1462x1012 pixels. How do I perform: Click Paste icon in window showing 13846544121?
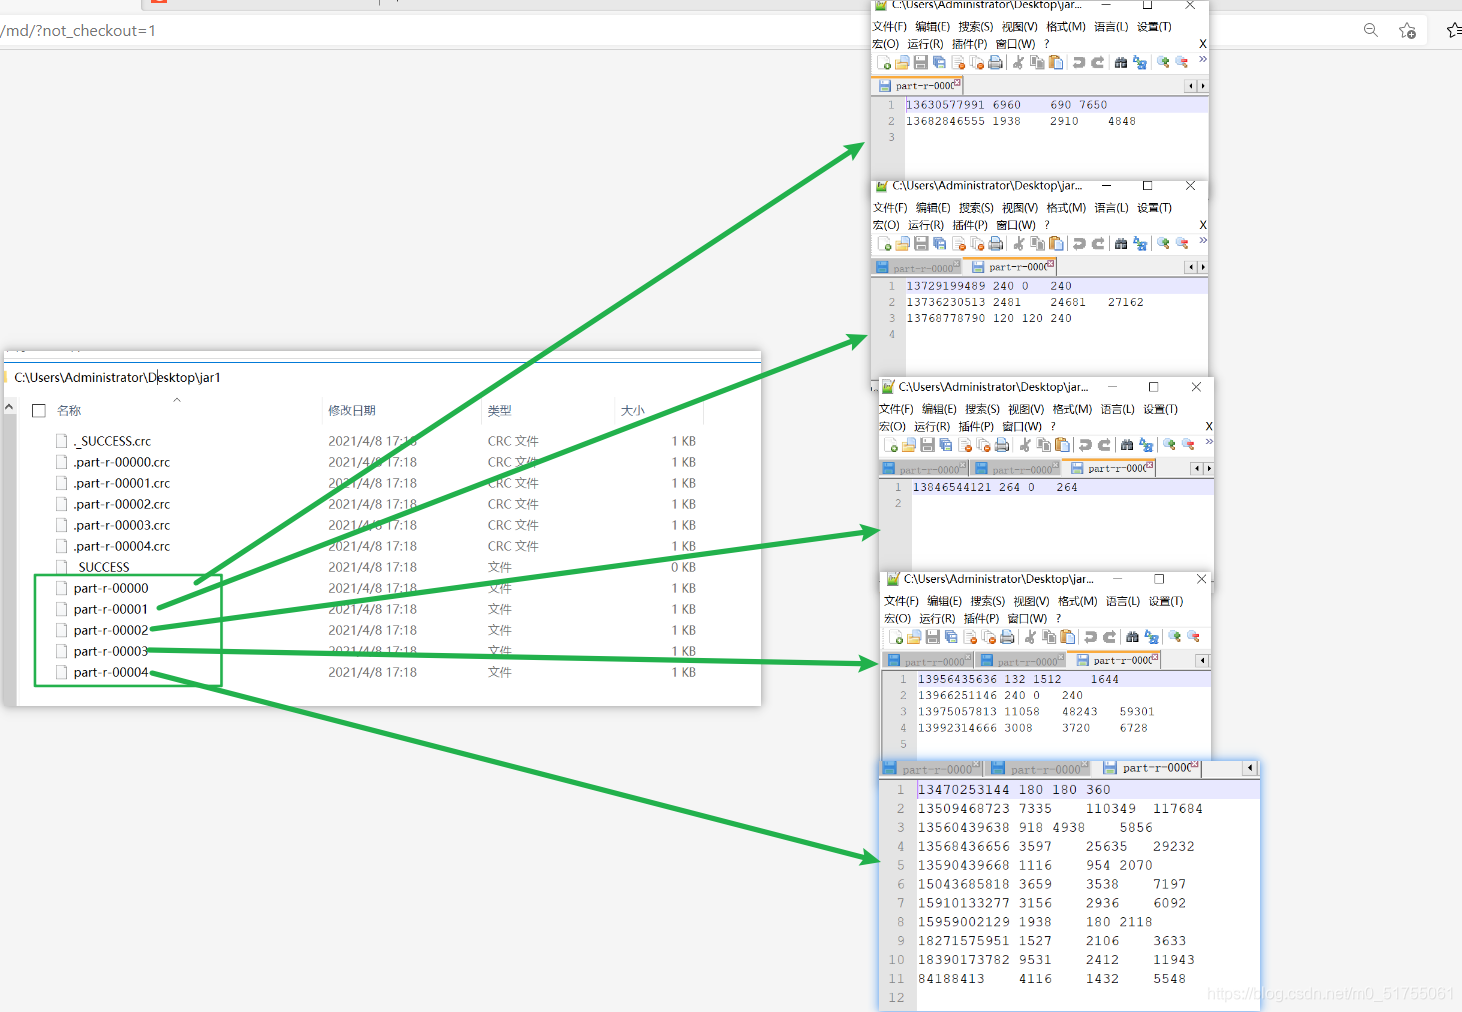[x=1062, y=445]
